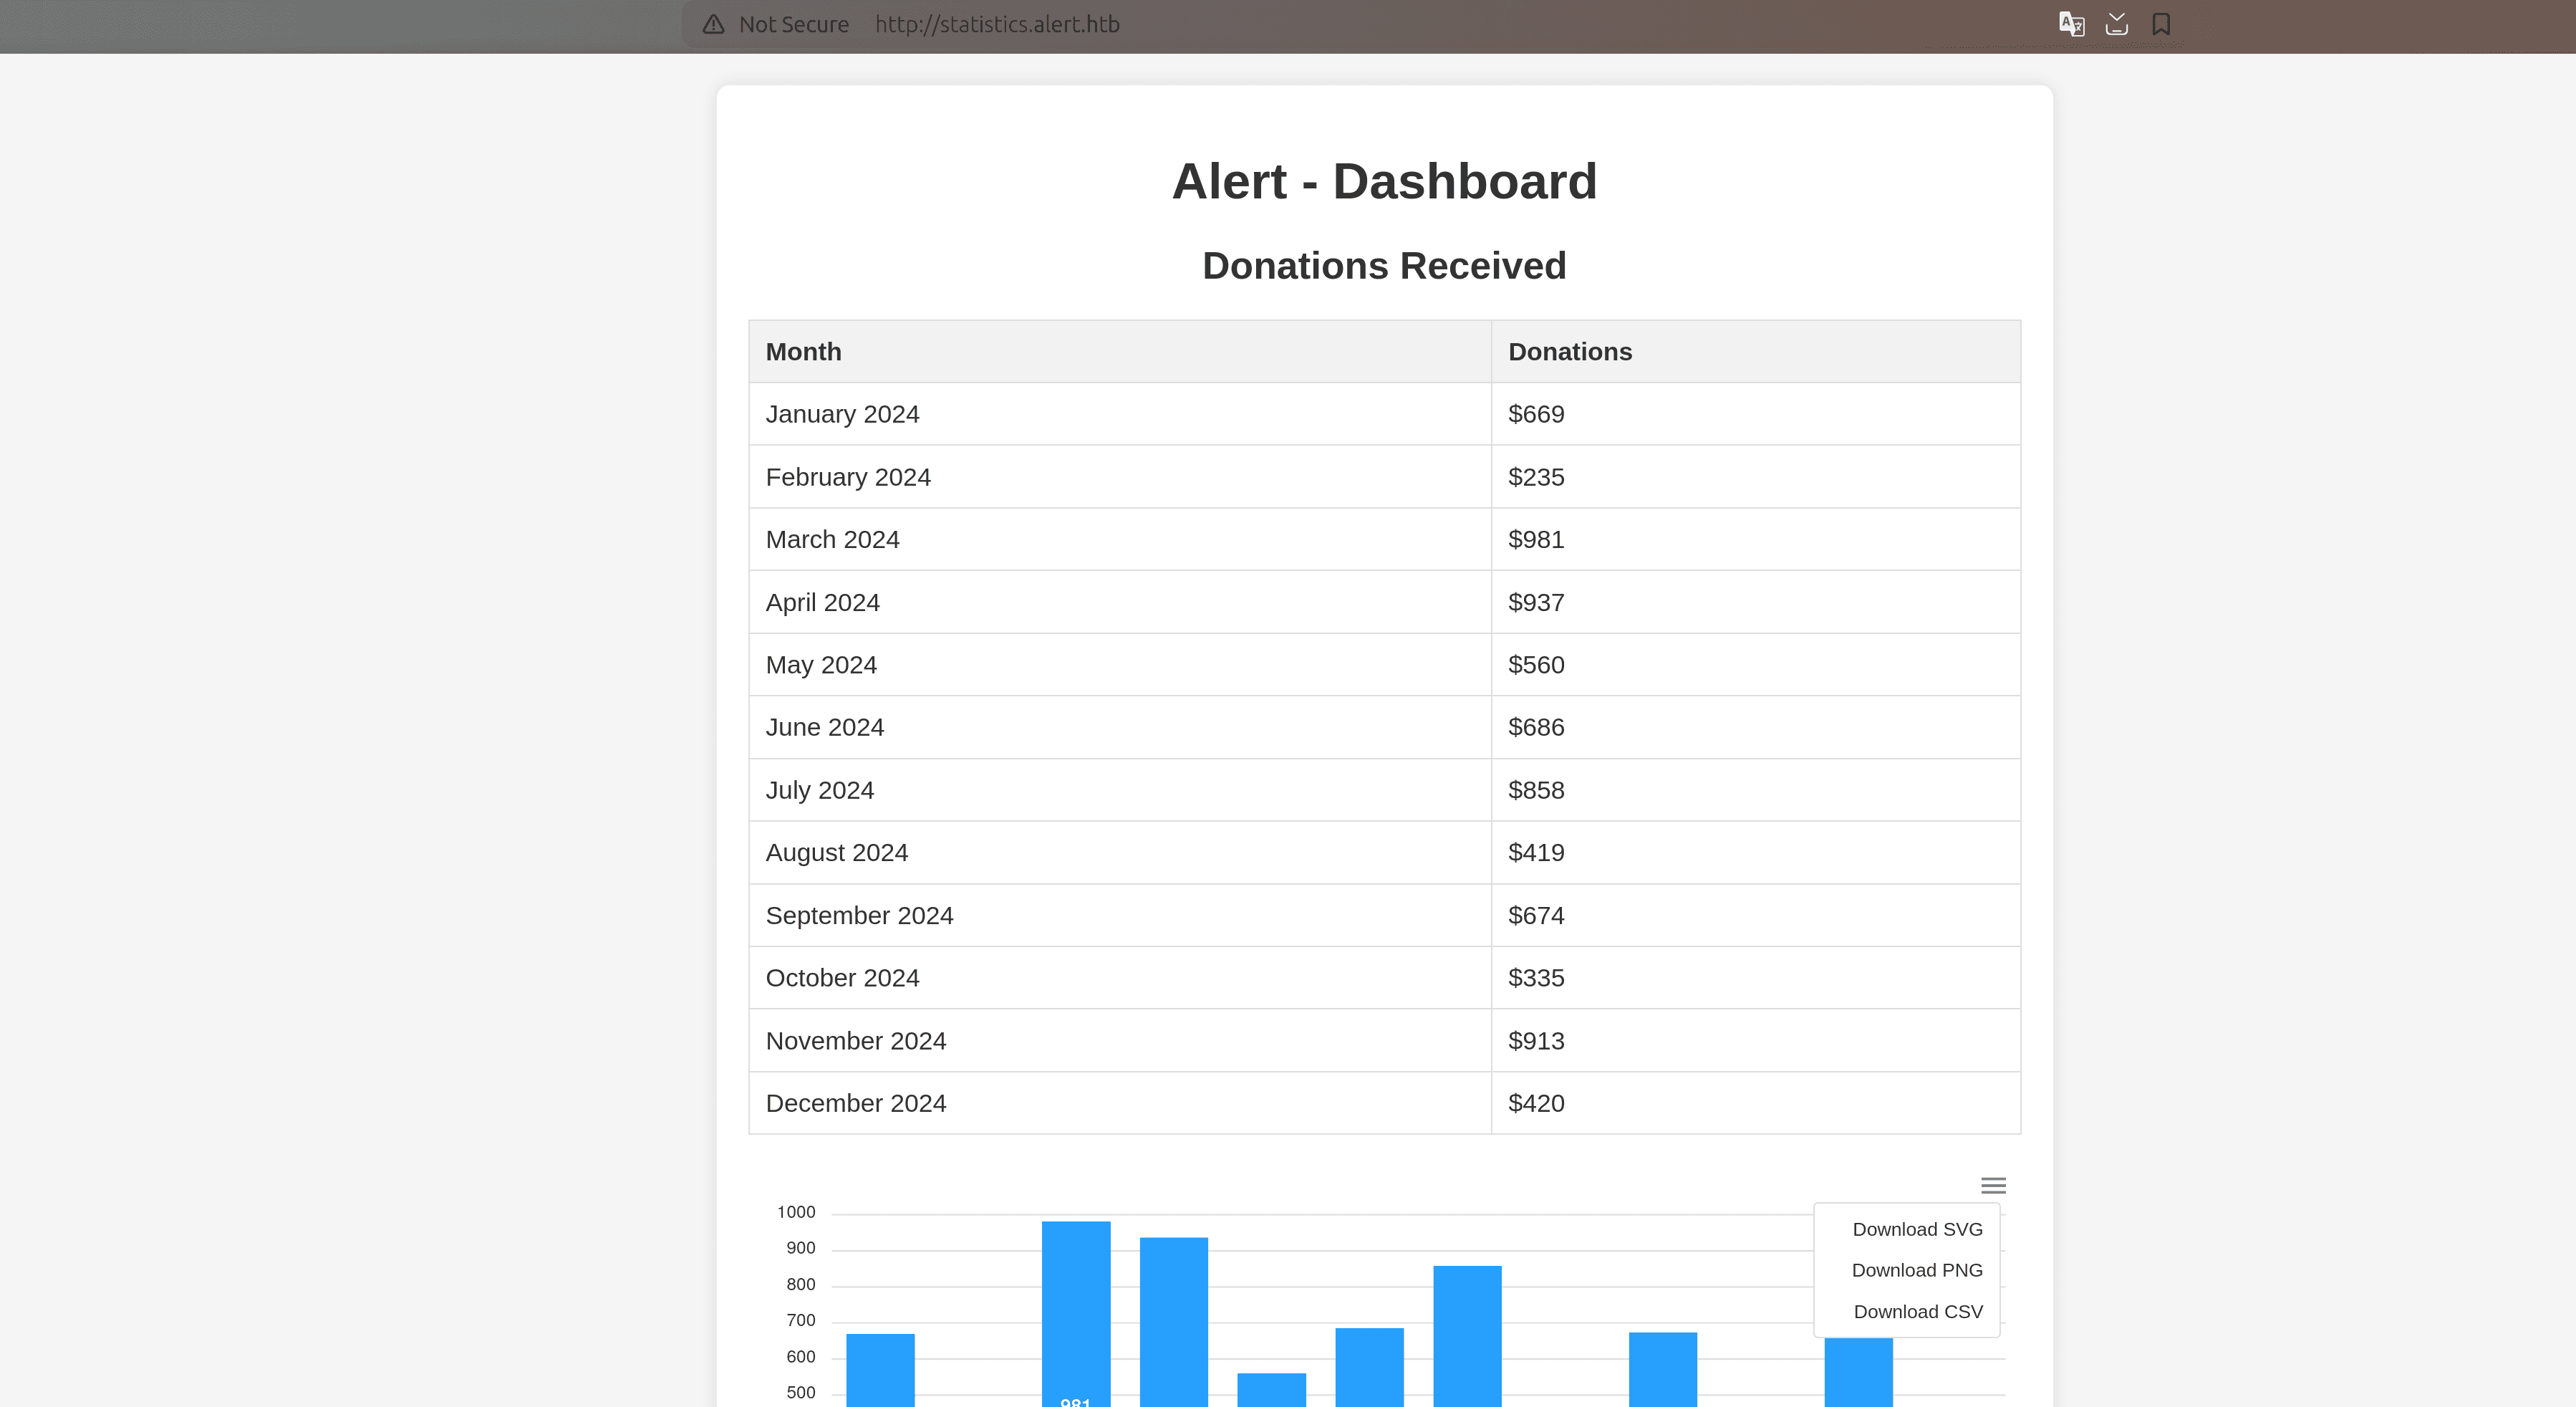This screenshot has height=1407, width=2576.
Task: Open the chart's hamburger menu icon
Action: point(1993,1185)
